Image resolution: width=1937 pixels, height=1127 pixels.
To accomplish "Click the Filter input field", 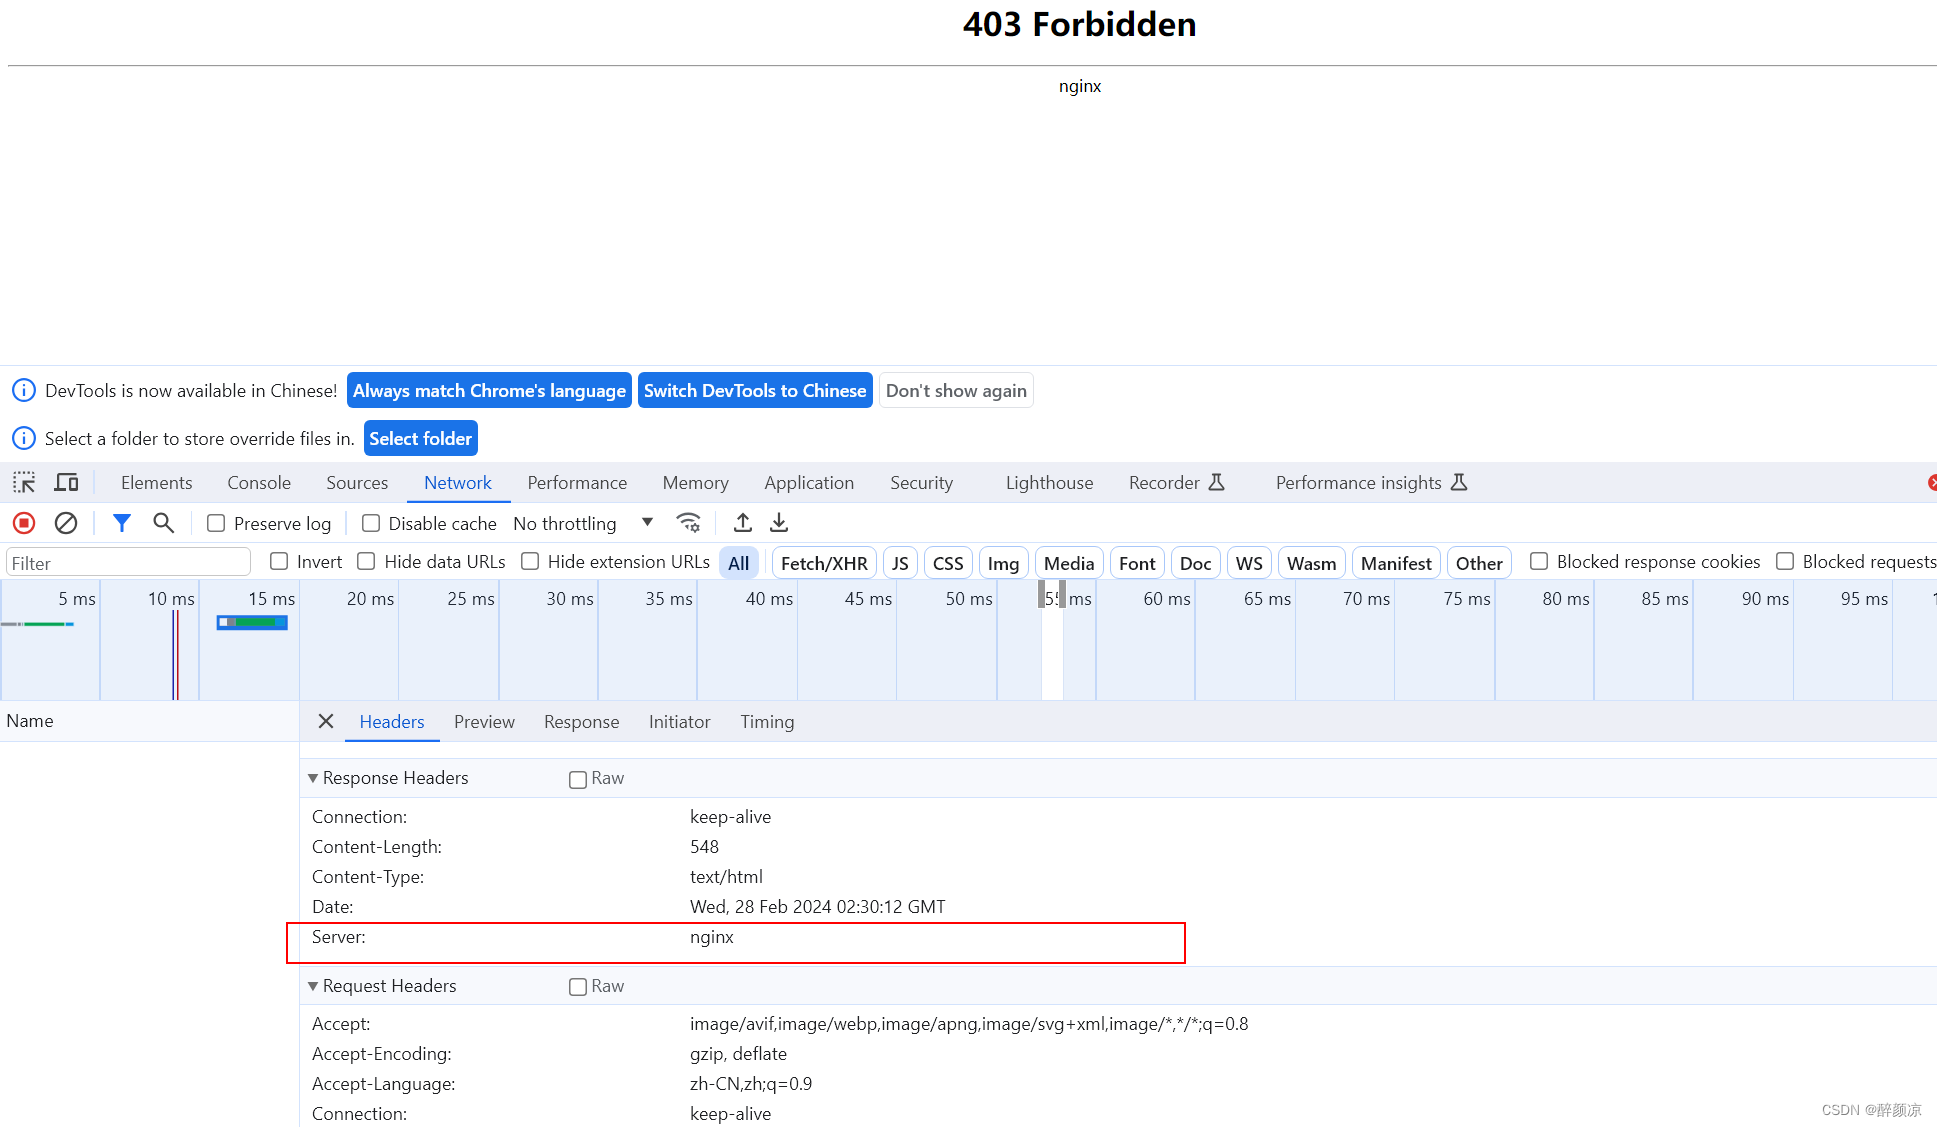I will point(126,562).
